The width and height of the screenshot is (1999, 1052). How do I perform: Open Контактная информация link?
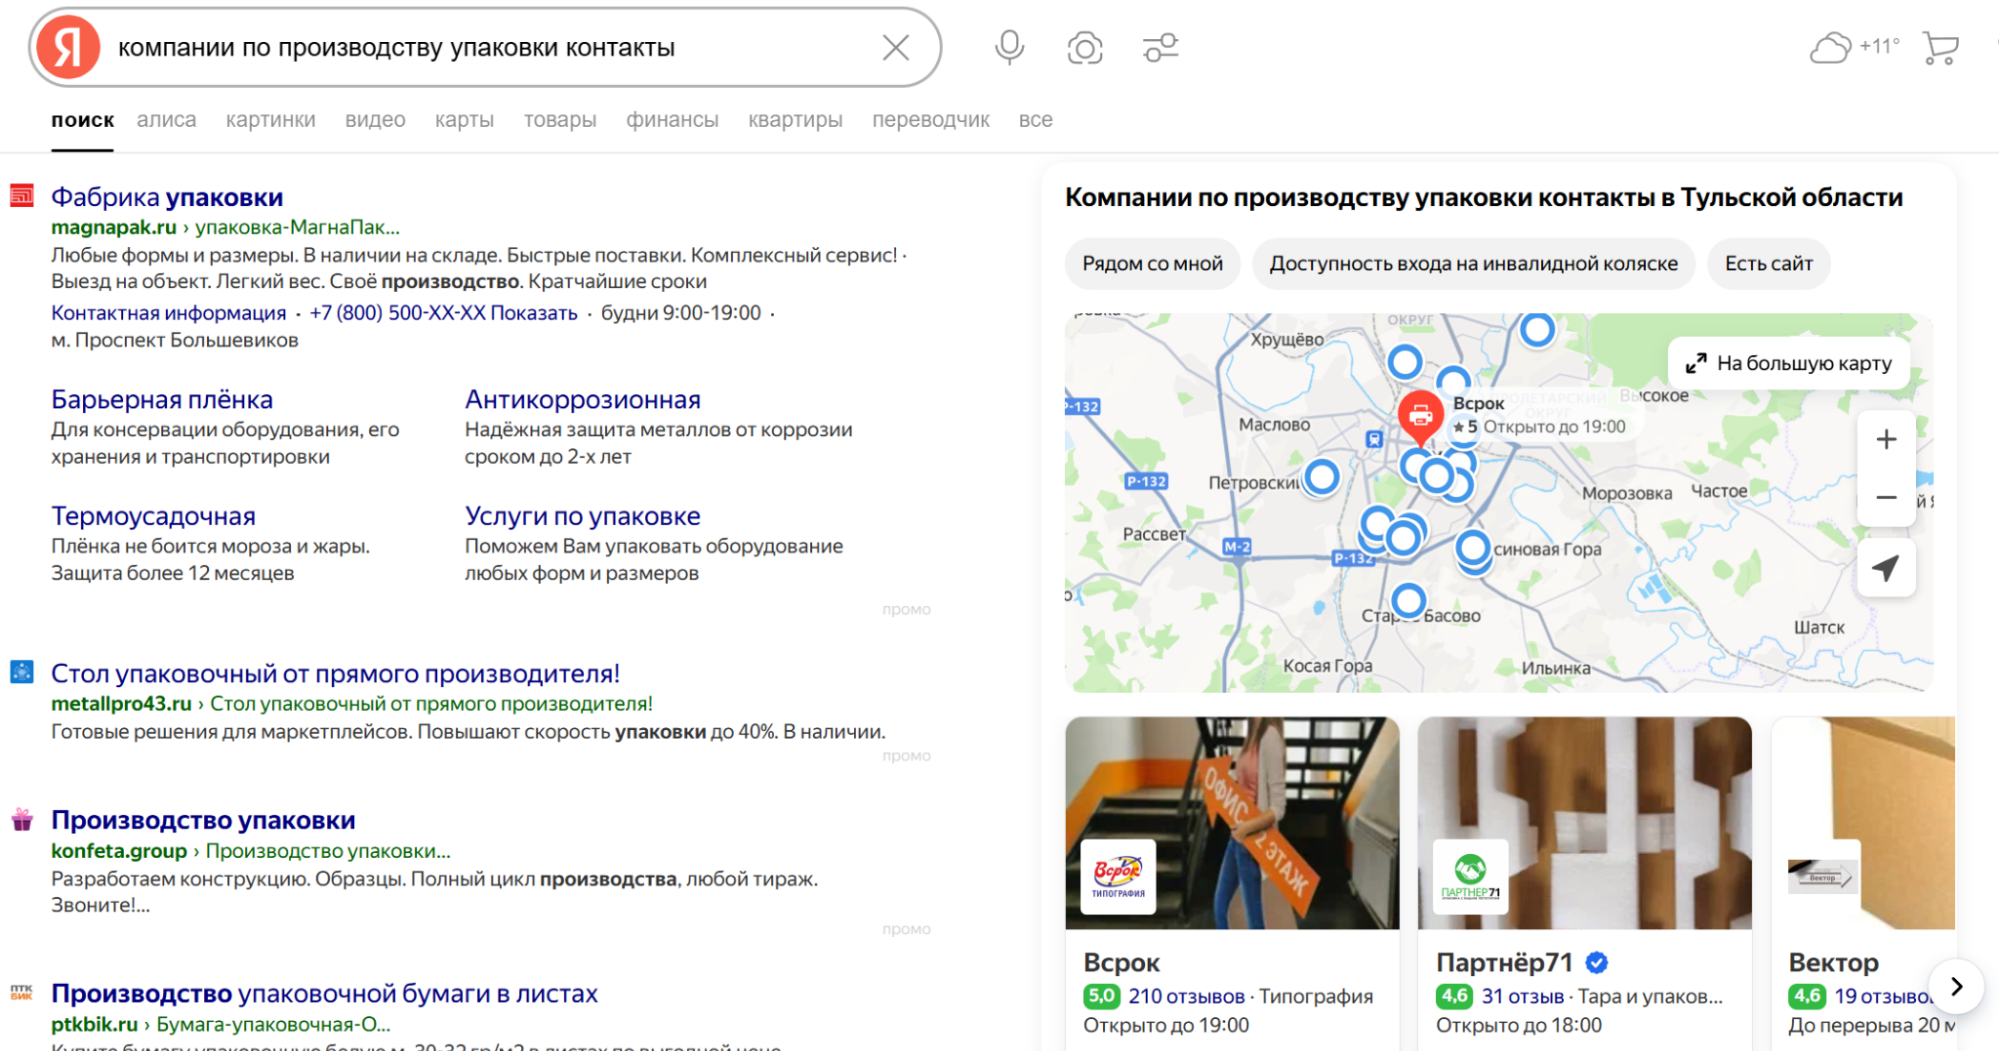tap(169, 313)
